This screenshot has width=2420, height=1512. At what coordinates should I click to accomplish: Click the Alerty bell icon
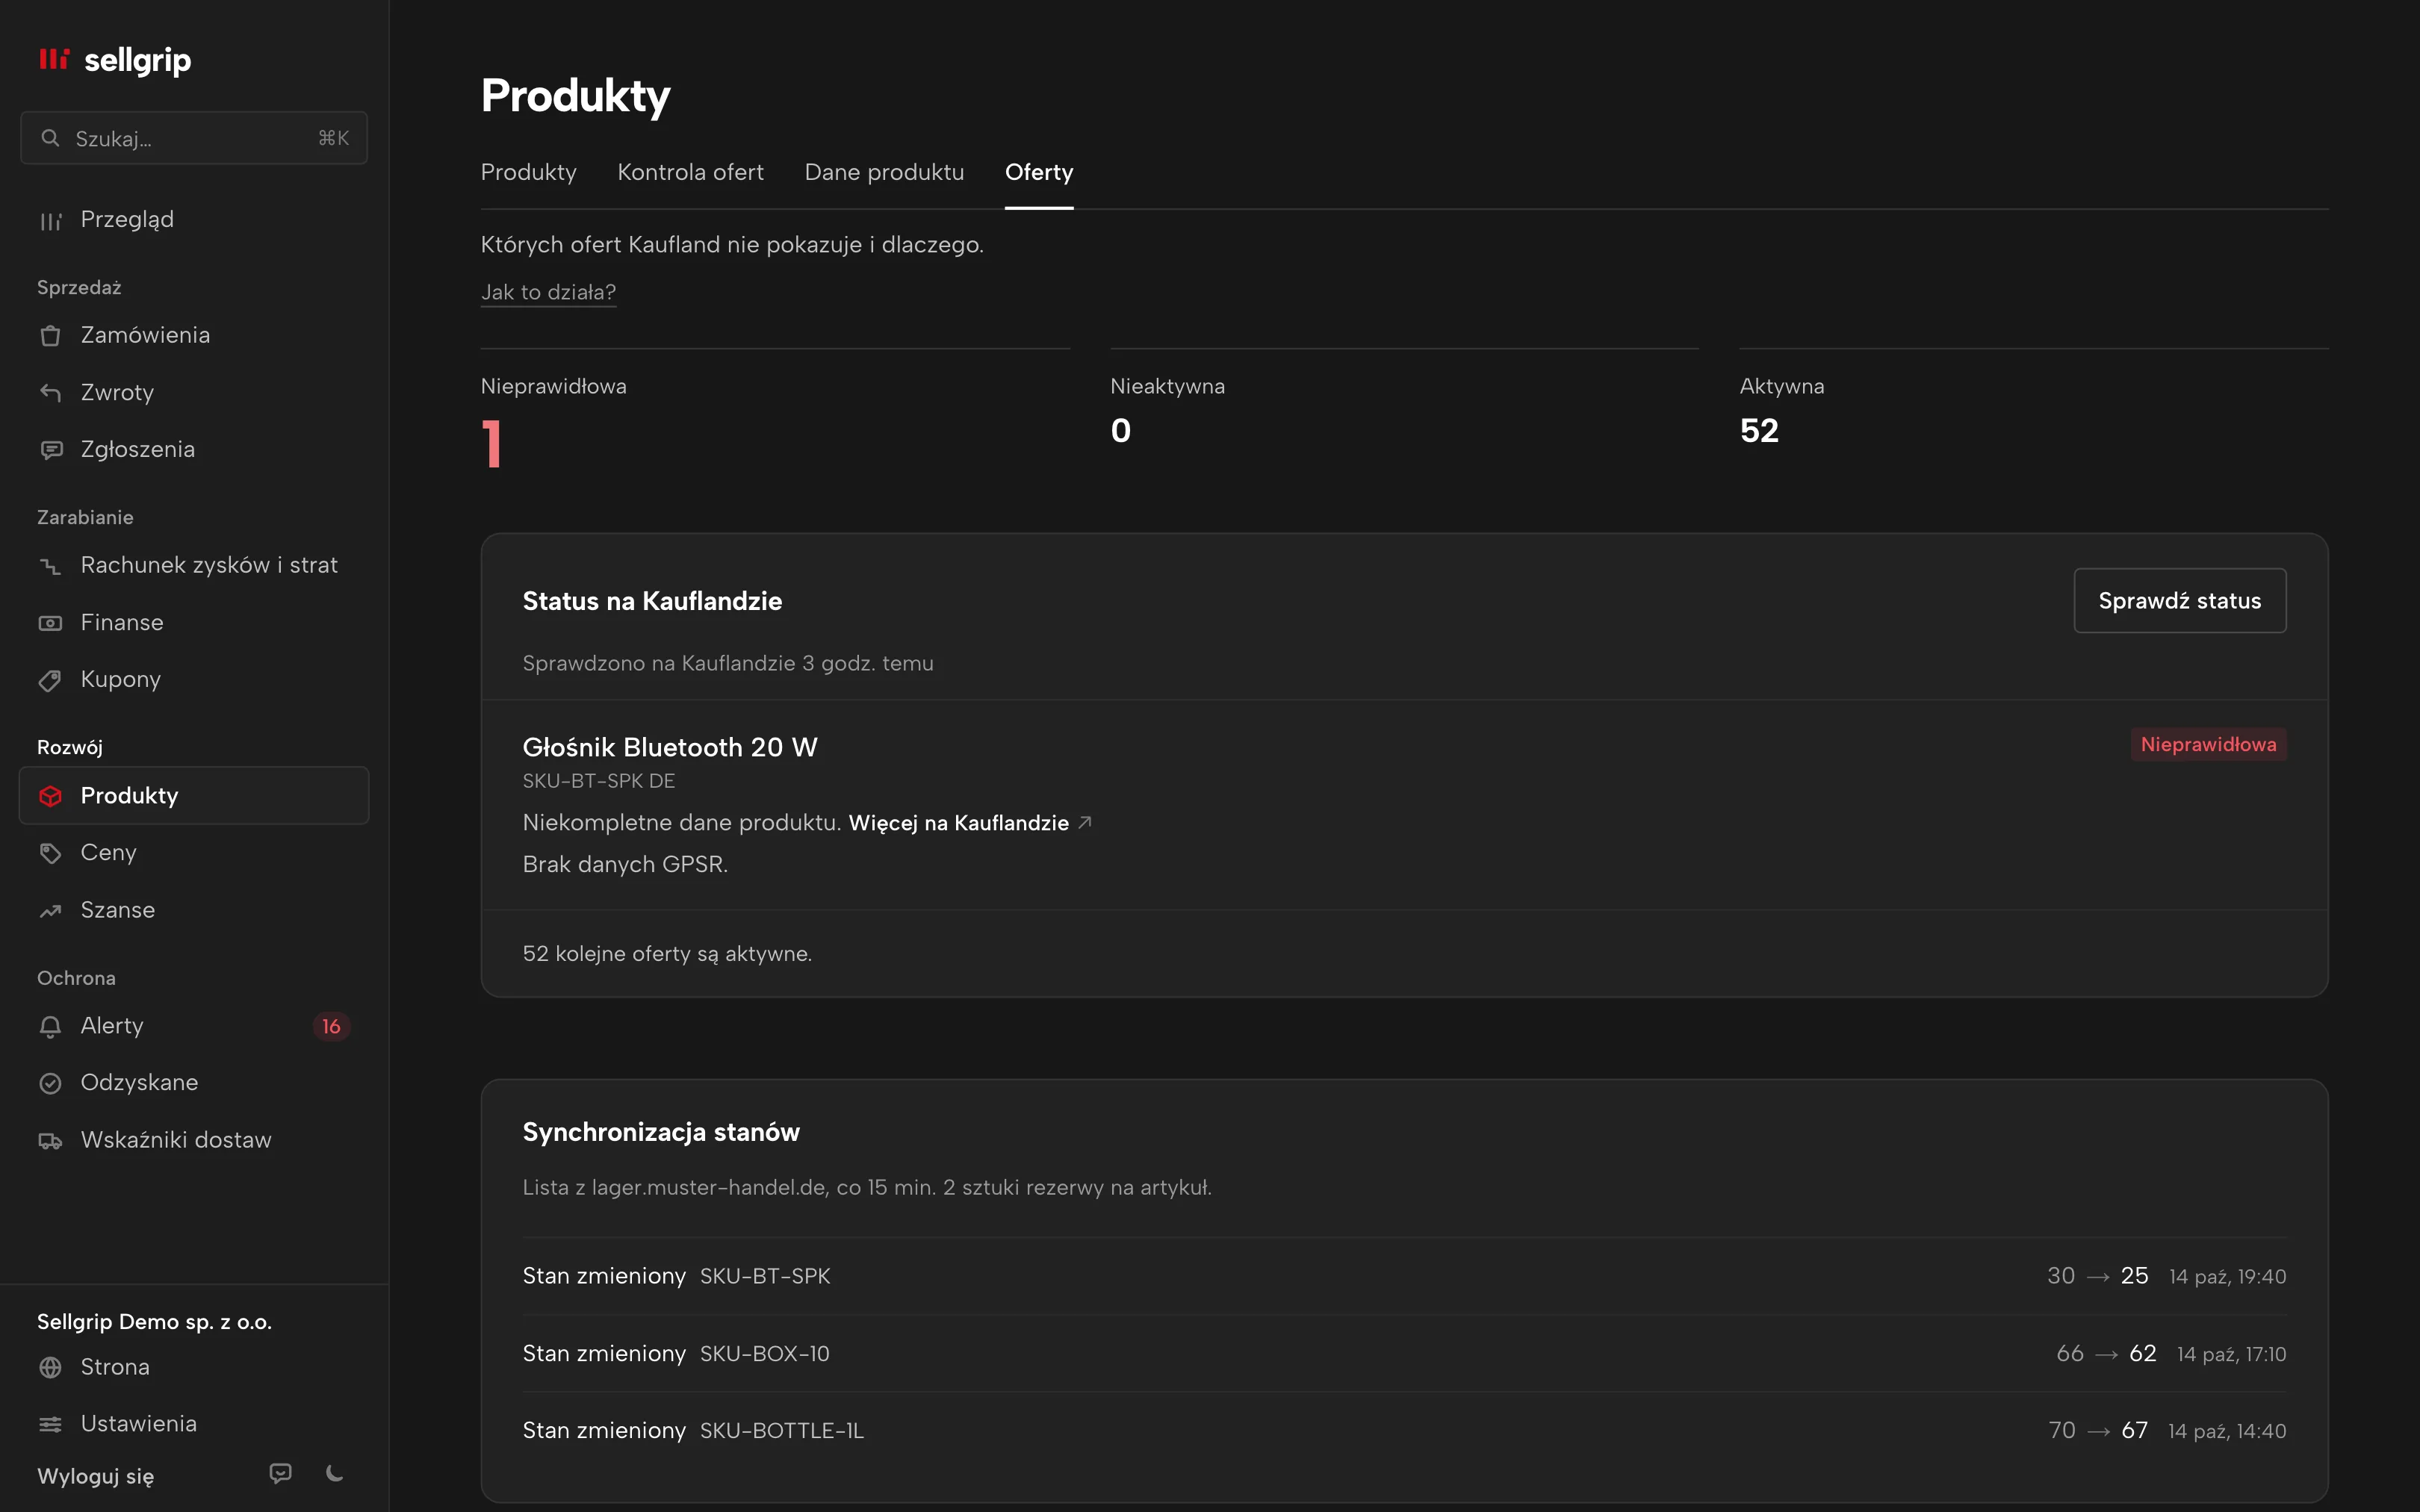click(50, 1026)
